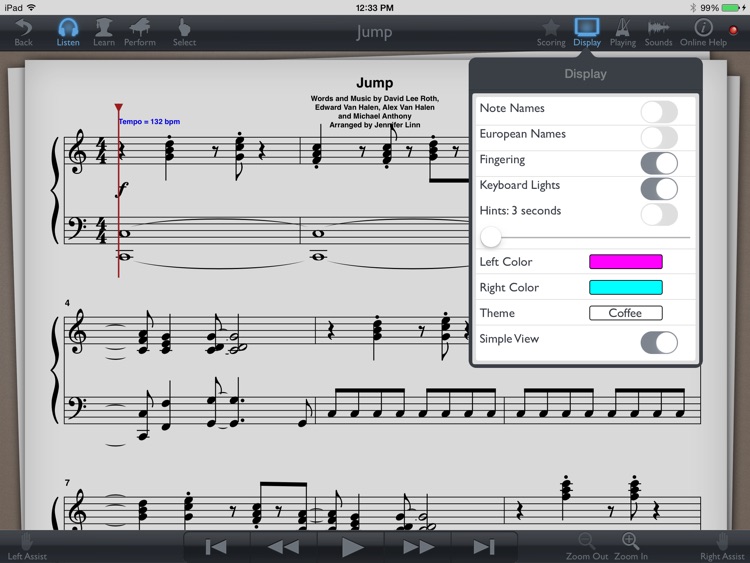
Task: Click 'Arranged by Jennifer Linn' credit
Action: [375, 125]
